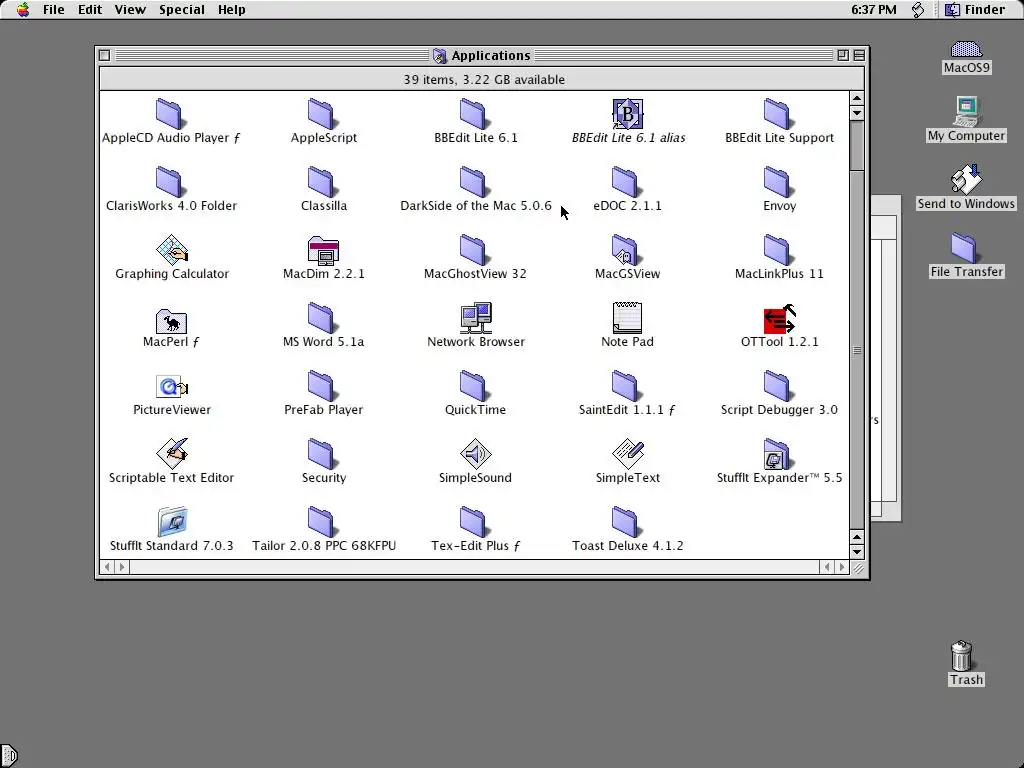
Task: Select the Security folder icon
Action: [x=321, y=453]
